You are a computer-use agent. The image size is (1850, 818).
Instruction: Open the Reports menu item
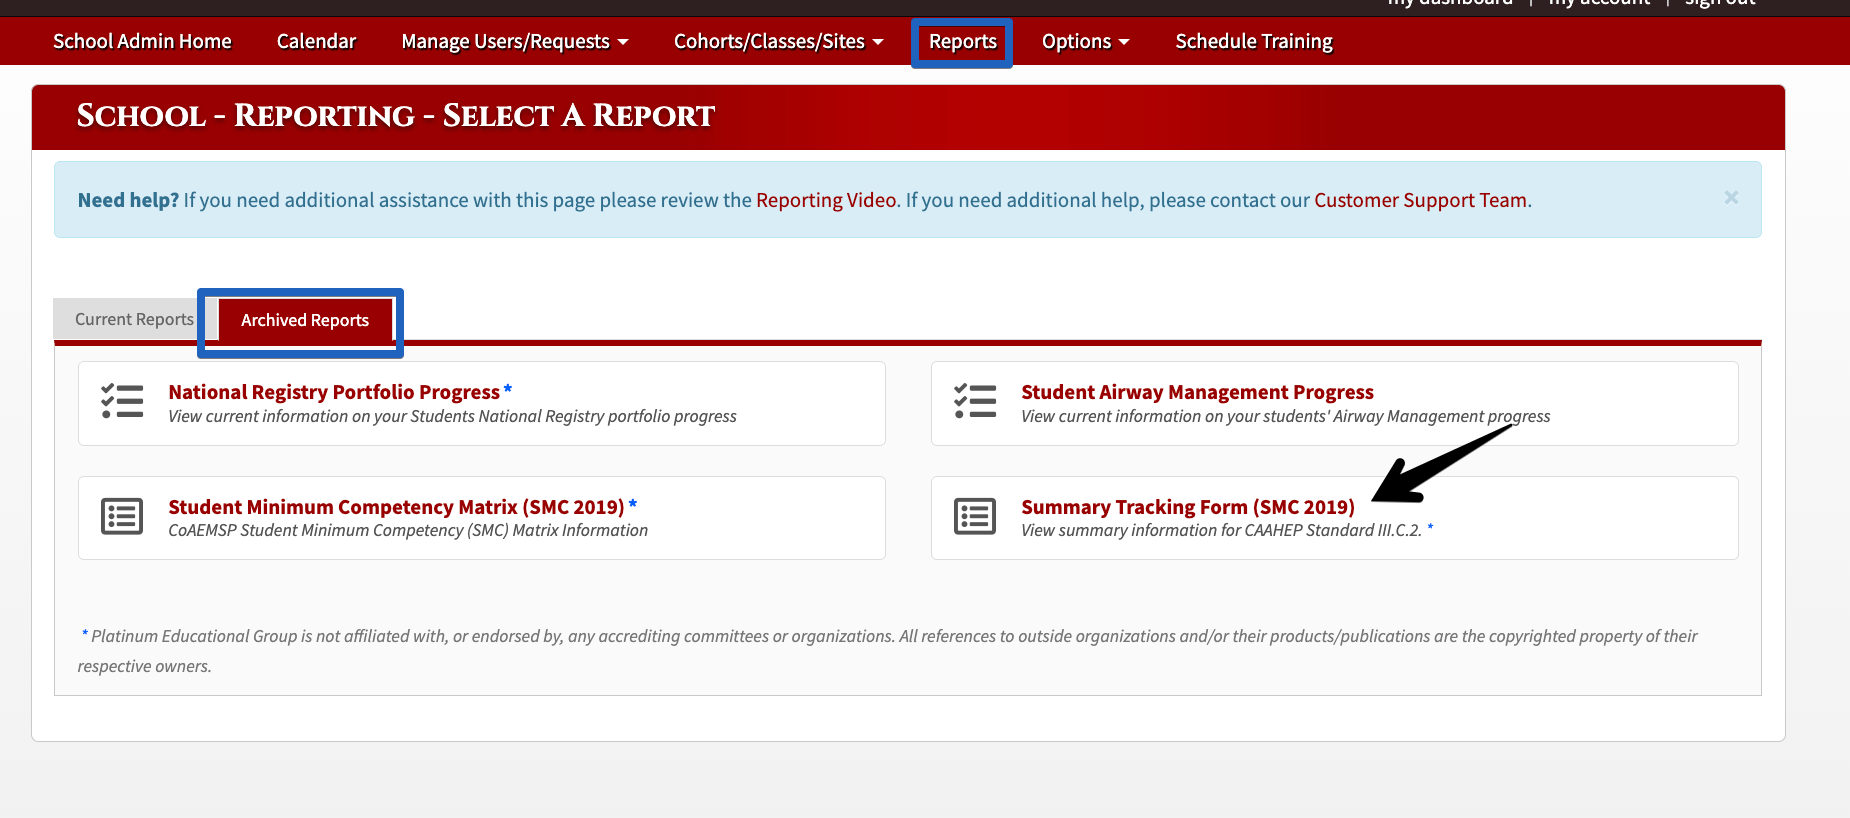pos(962,41)
